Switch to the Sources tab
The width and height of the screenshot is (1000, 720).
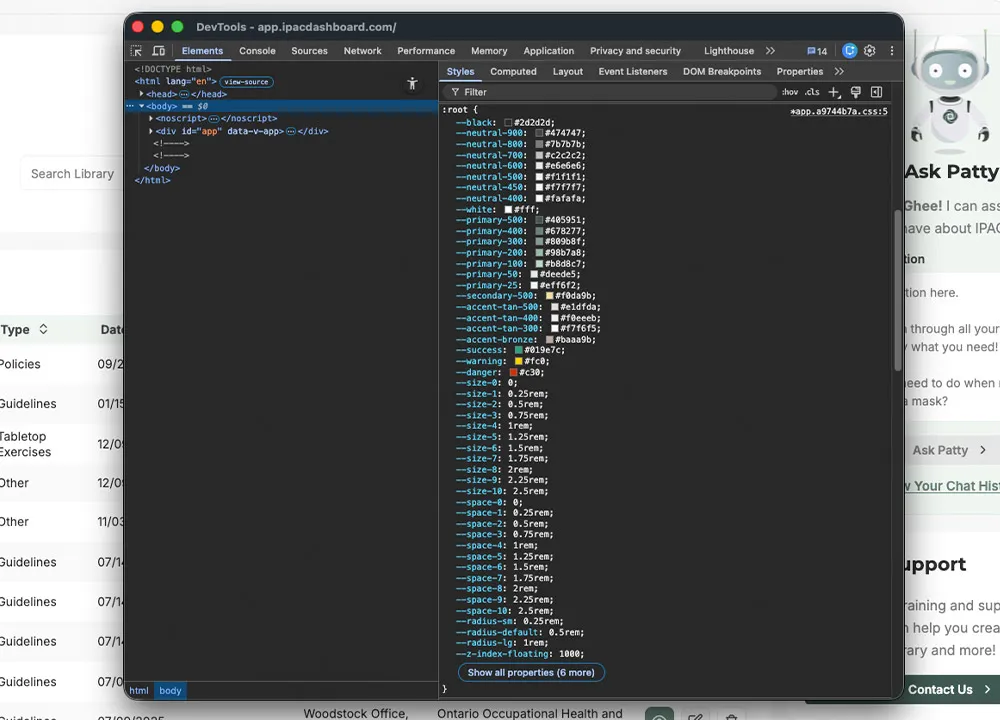309,51
